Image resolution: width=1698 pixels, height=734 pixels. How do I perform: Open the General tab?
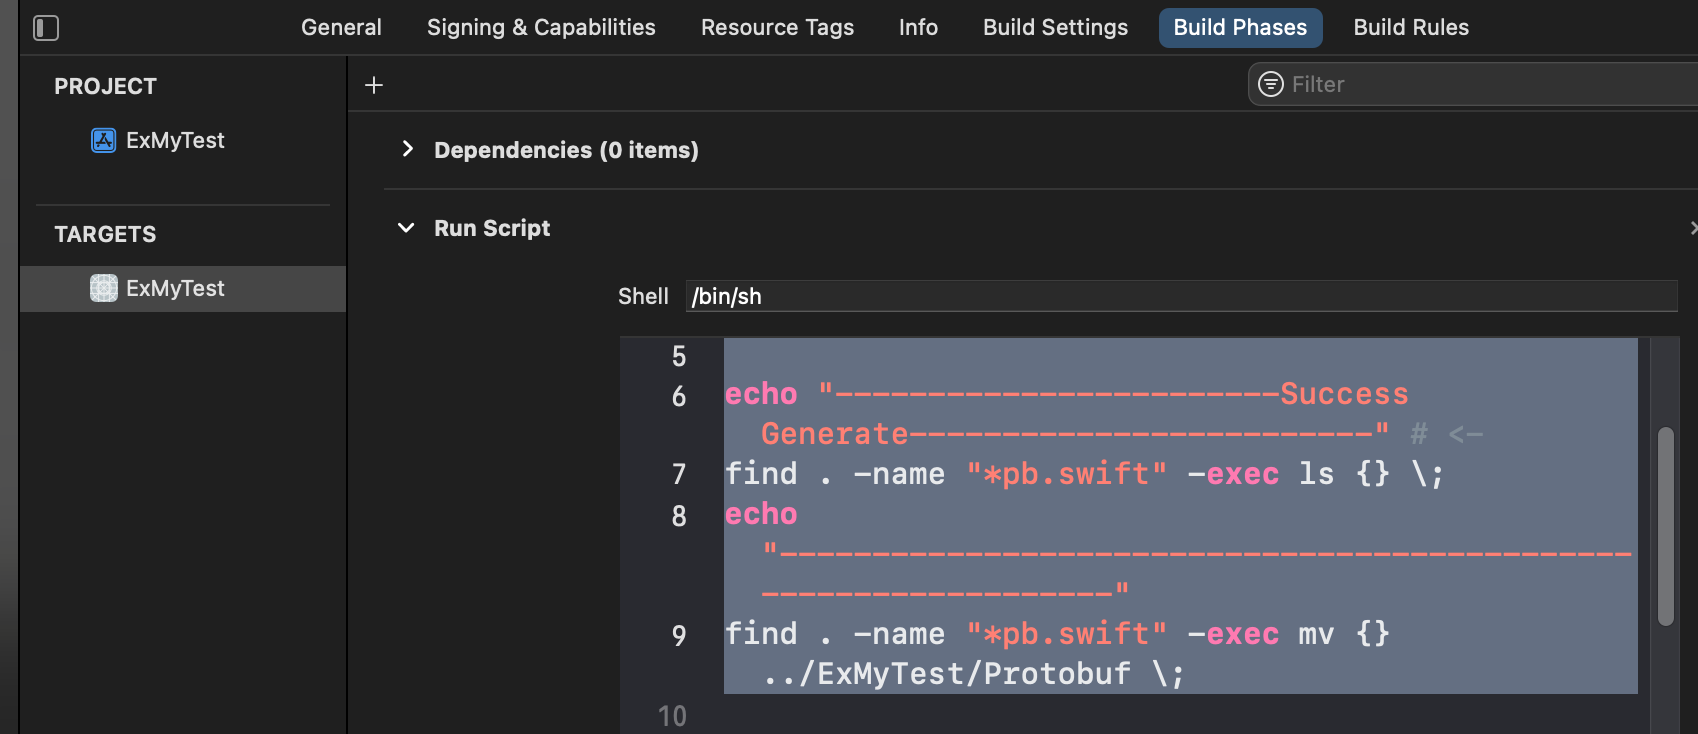pyautogui.click(x=341, y=28)
